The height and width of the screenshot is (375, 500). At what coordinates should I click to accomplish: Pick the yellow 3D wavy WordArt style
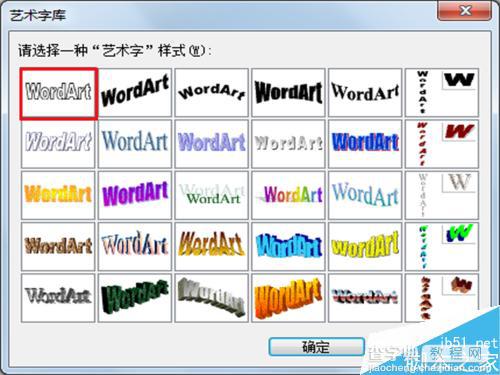365,247
